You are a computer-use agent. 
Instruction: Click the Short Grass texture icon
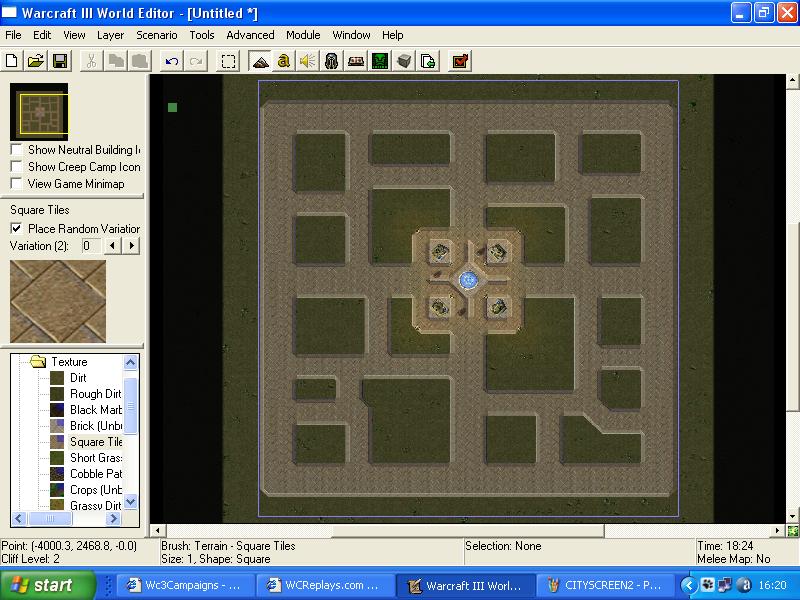tap(57, 458)
